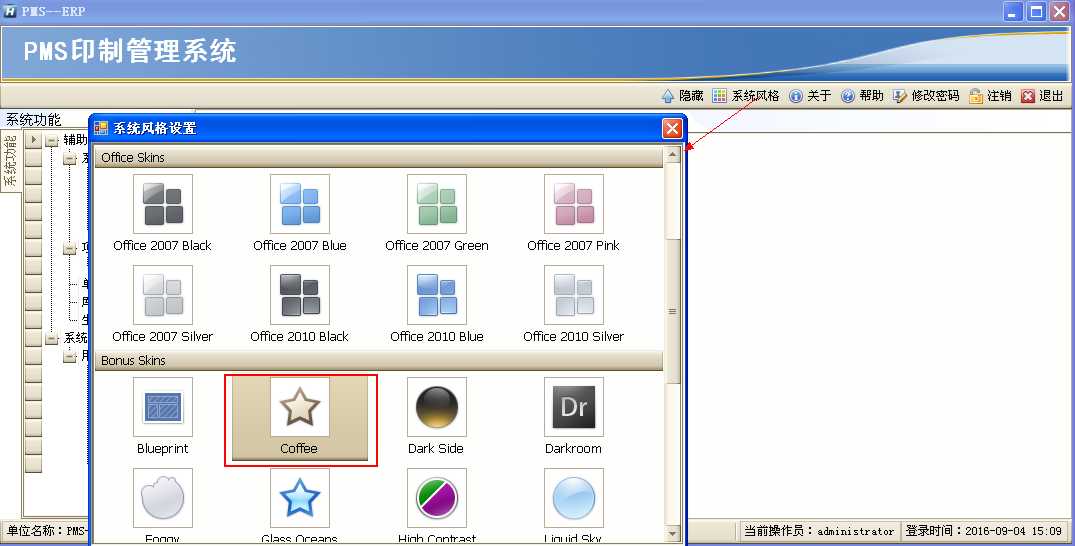1075x546 pixels.
Task: Select the Office 2007 Blue skin
Action: click(x=300, y=213)
